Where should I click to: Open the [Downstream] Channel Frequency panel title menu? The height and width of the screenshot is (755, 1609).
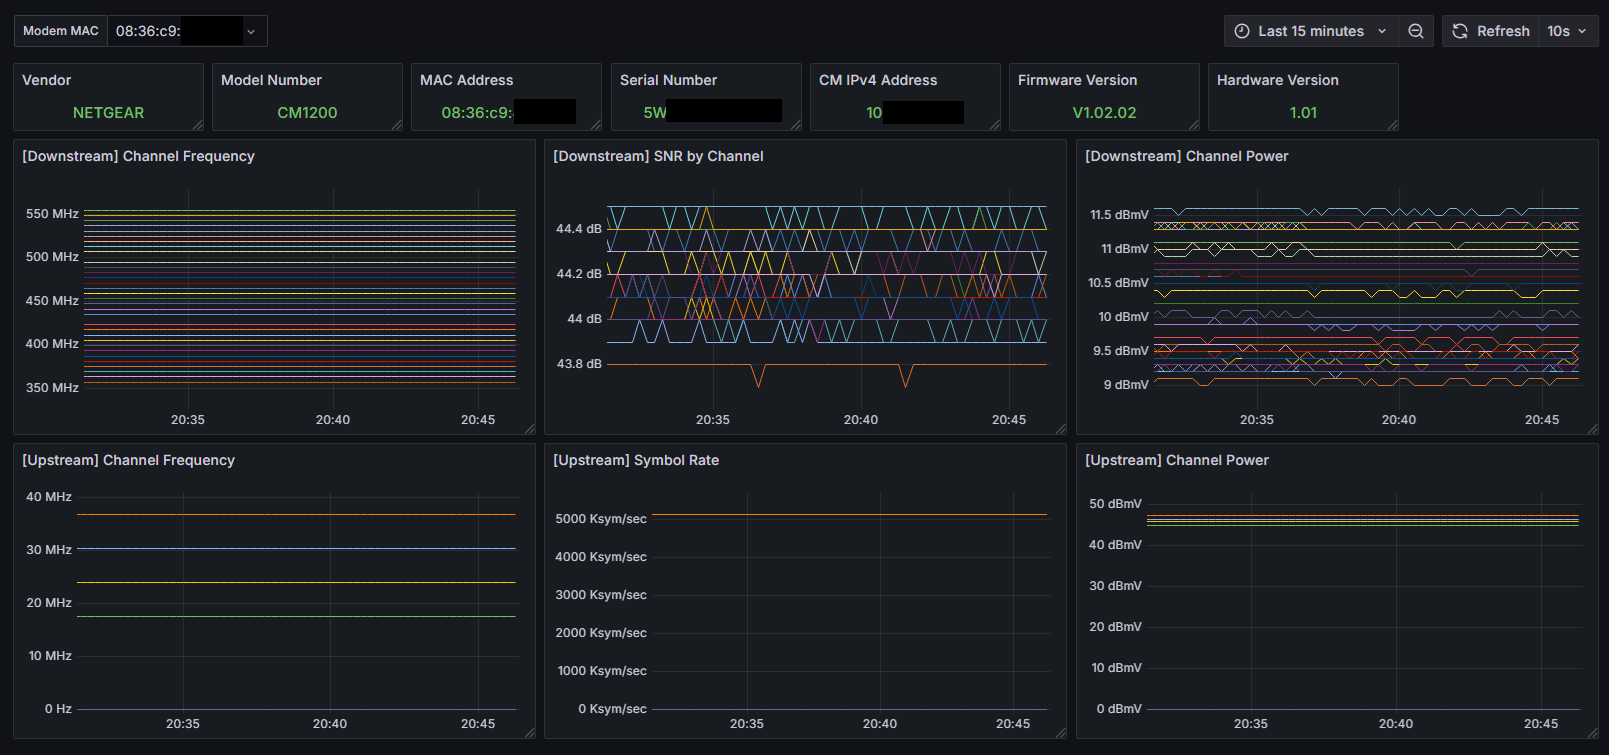[x=138, y=156]
